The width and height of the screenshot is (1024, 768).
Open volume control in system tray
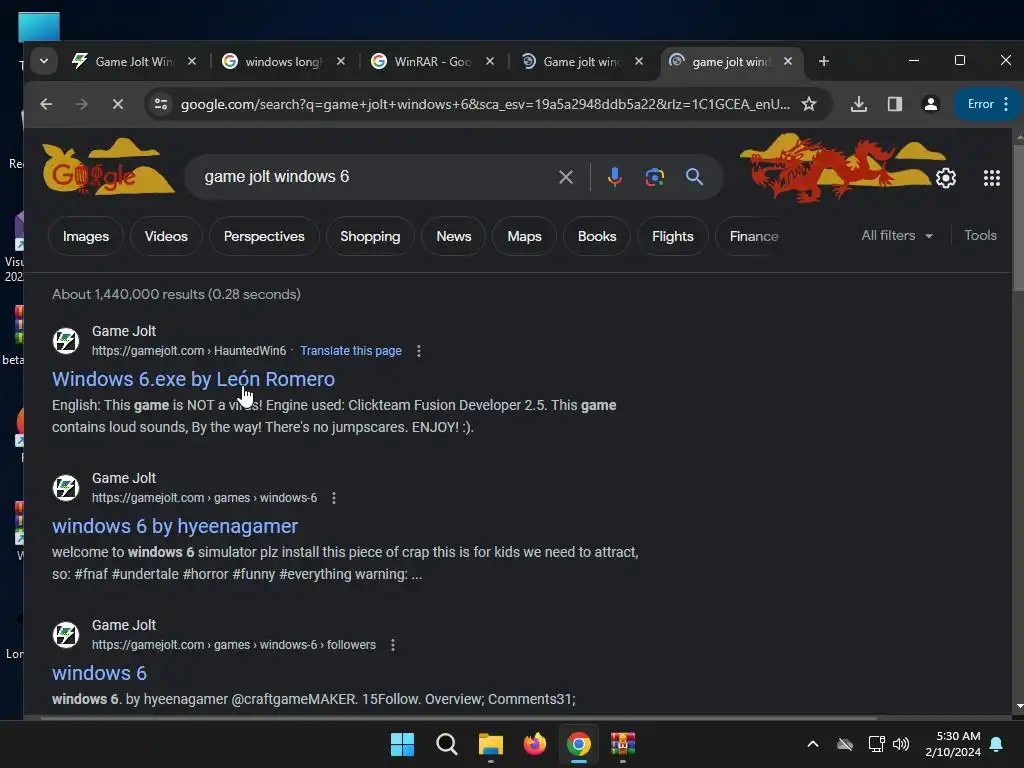[901, 744]
